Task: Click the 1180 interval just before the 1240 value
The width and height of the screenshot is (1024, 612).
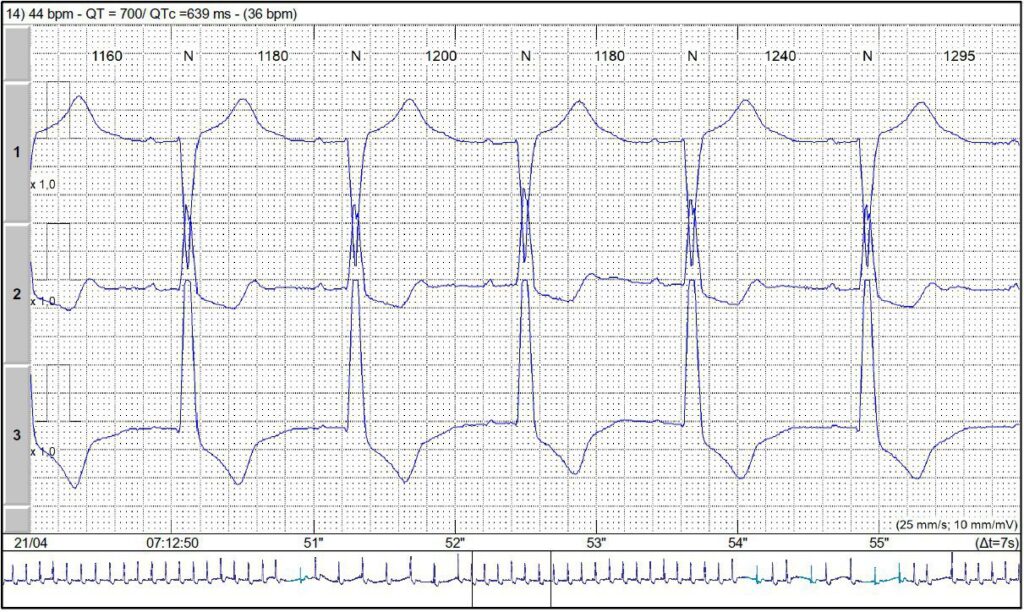Action: (x=609, y=56)
